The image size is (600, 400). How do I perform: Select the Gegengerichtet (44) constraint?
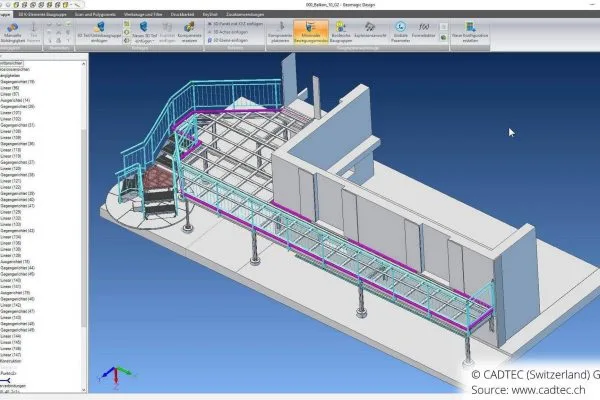click(18, 268)
